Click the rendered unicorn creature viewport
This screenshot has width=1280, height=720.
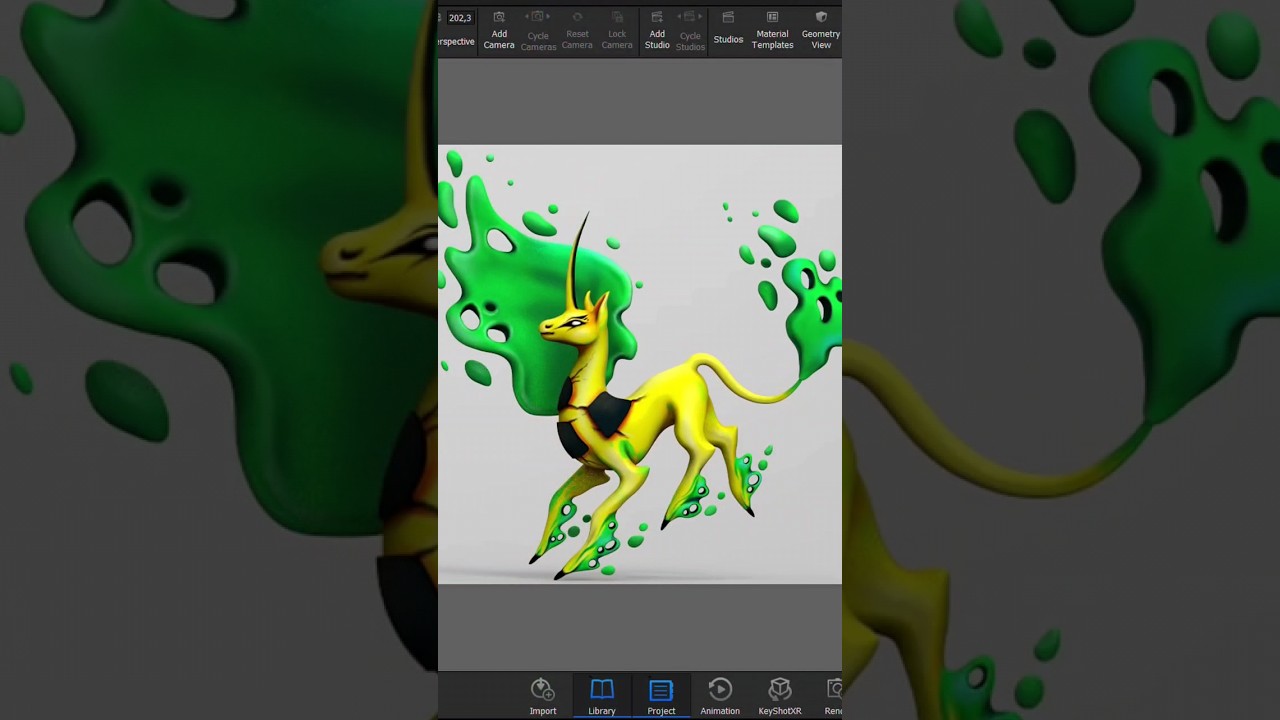tap(640, 364)
